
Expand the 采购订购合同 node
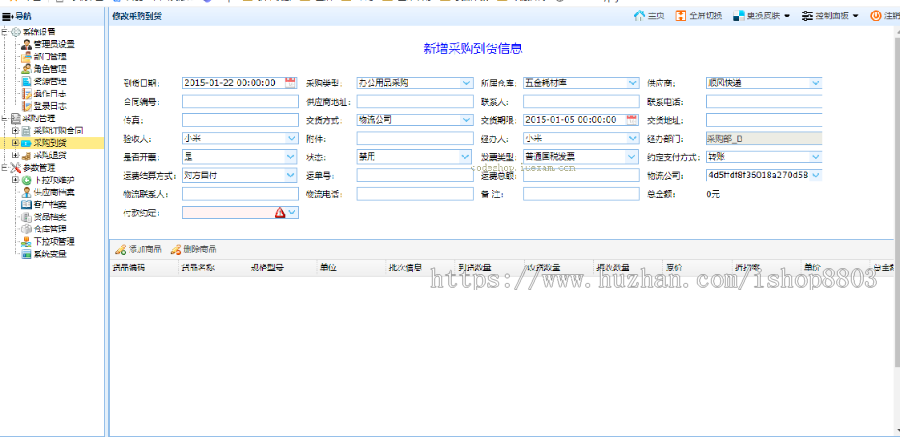point(15,131)
